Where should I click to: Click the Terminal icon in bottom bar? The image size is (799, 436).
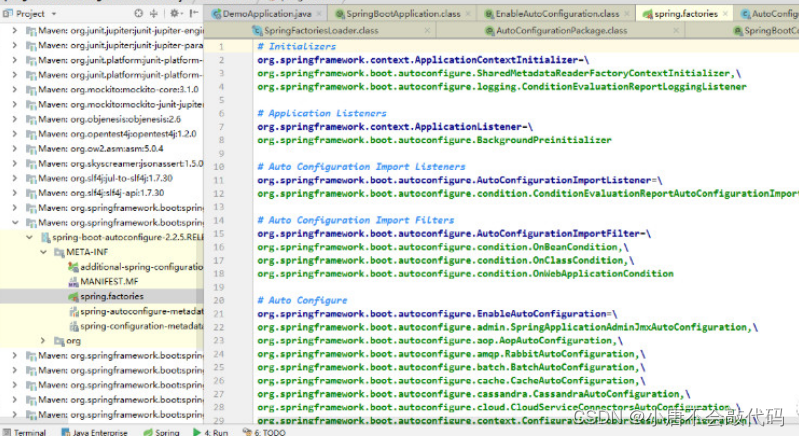click(7, 432)
